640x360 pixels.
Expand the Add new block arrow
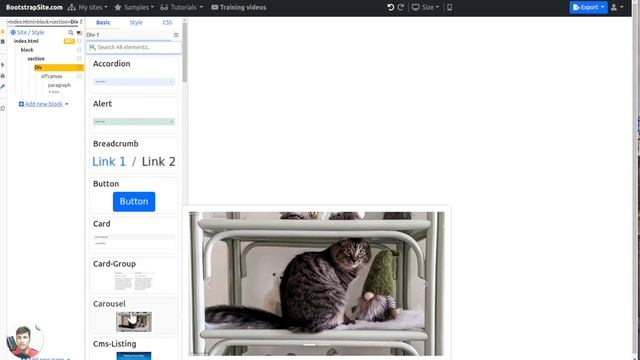tap(67, 104)
